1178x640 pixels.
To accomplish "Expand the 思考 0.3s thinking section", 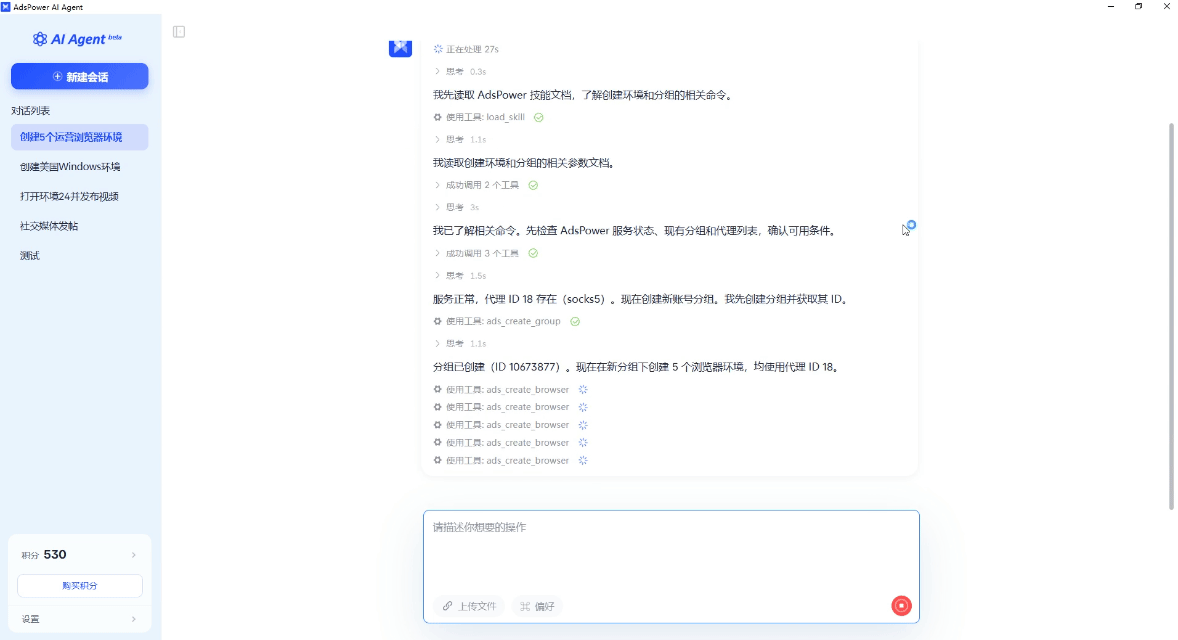I will [x=460, y=71].
